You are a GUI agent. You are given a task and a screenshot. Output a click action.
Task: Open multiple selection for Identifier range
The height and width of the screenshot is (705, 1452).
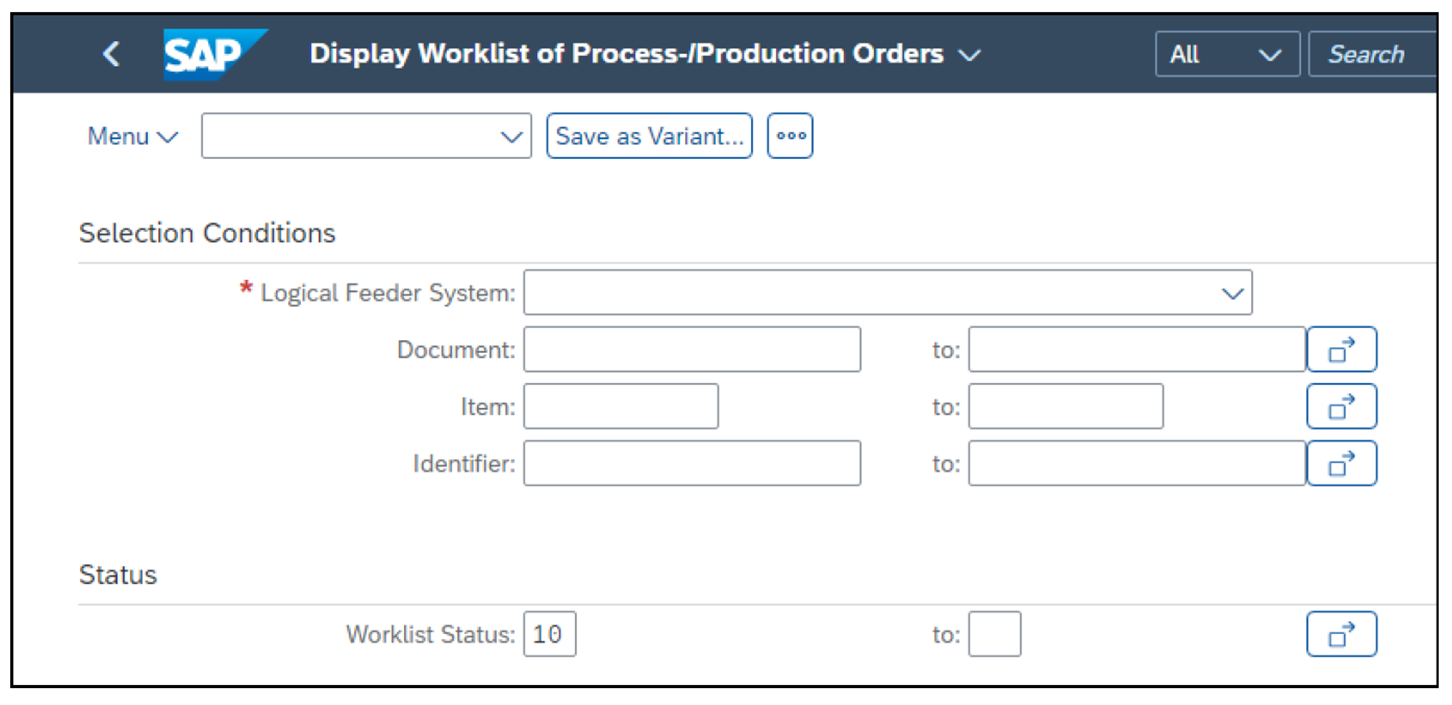click(x=1341, y=463)
